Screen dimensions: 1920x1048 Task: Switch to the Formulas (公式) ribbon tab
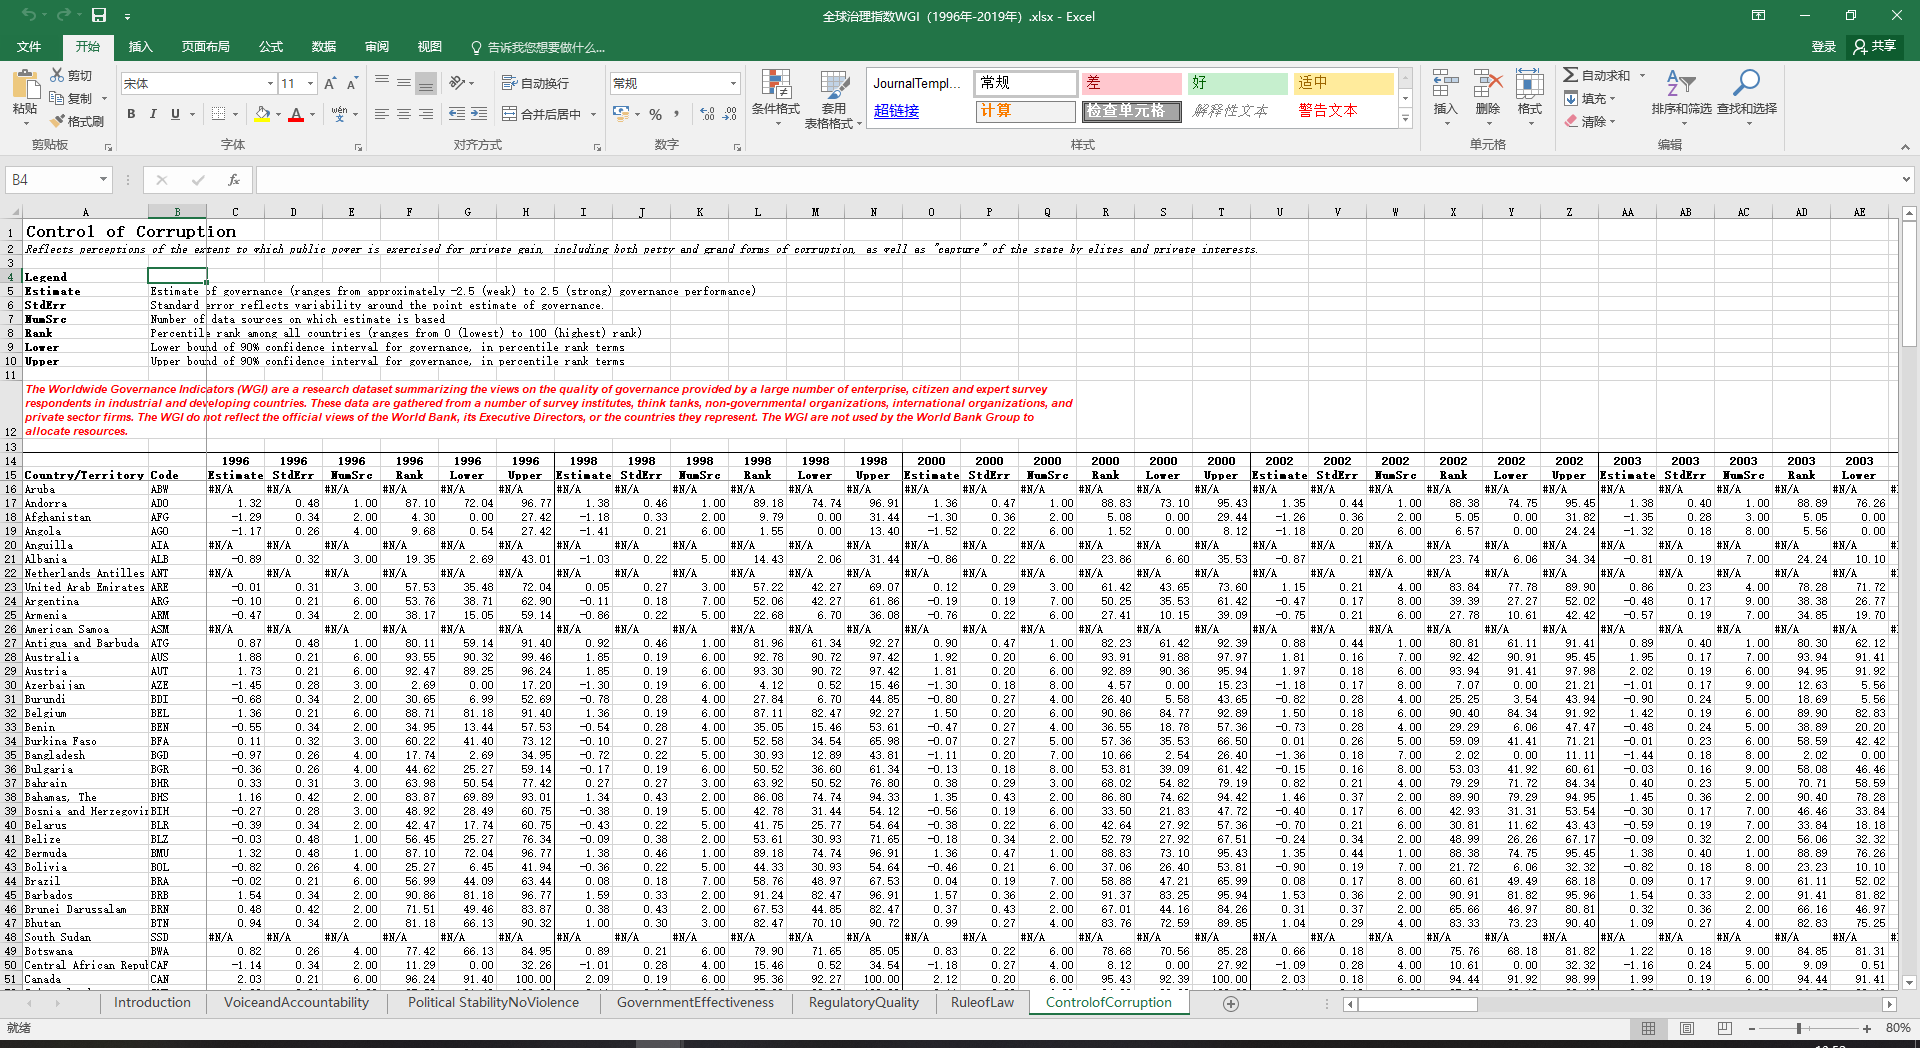tap(271, 46)
